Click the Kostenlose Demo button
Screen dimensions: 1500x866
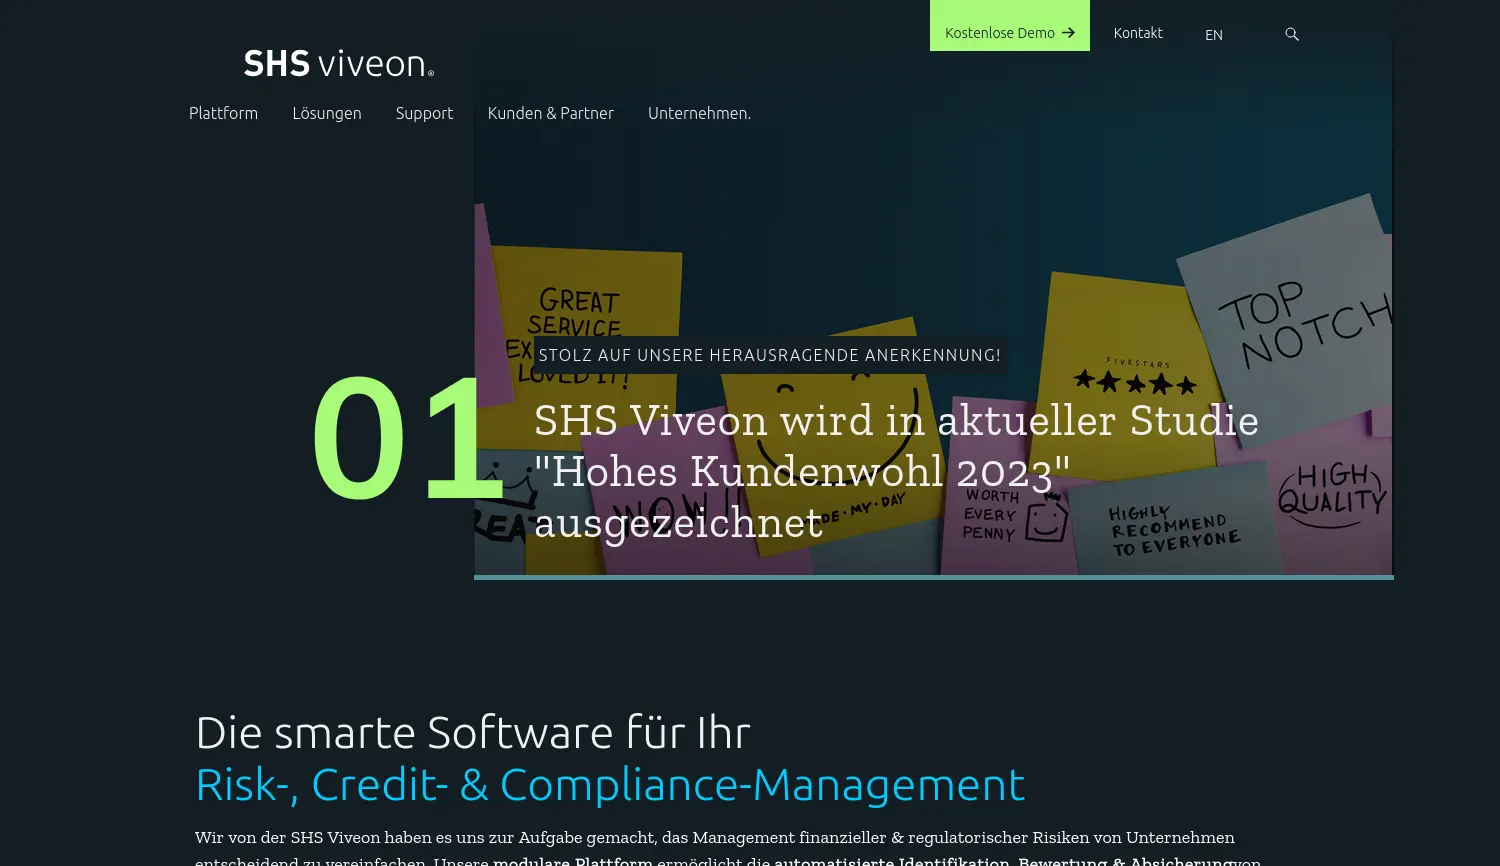click(x=1000, y=32)
